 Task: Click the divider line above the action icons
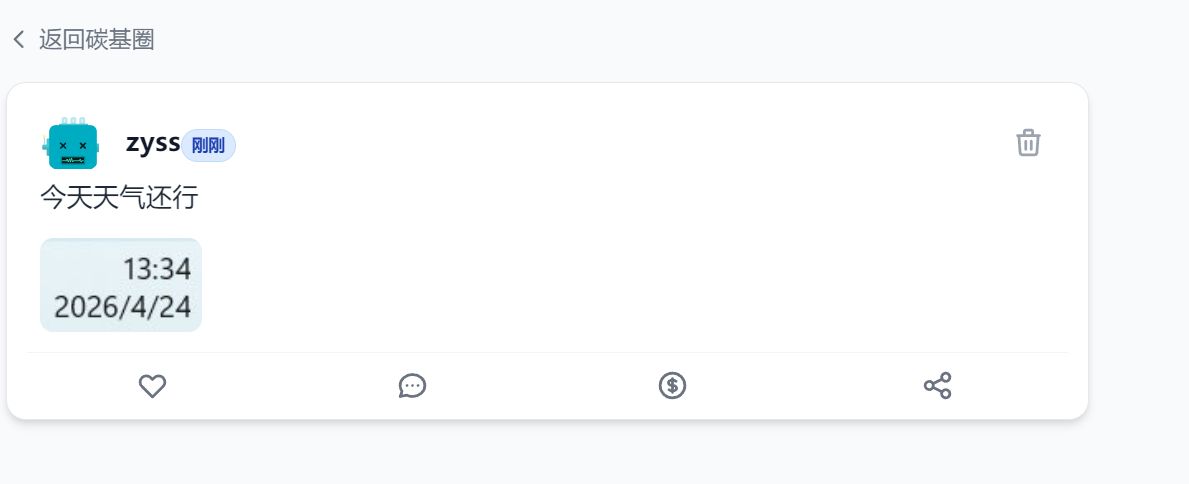click(x=547, y=352)
